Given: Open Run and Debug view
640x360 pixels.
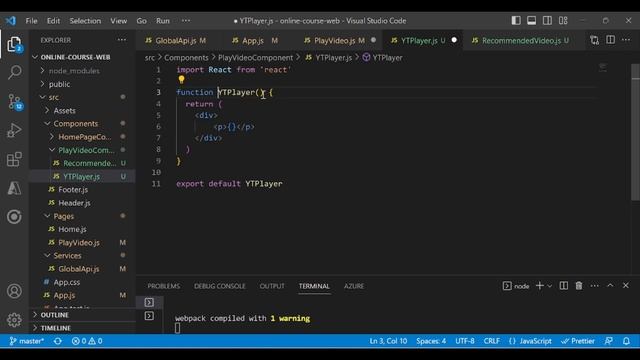Looking at the screenshot, I should point(14,131).
